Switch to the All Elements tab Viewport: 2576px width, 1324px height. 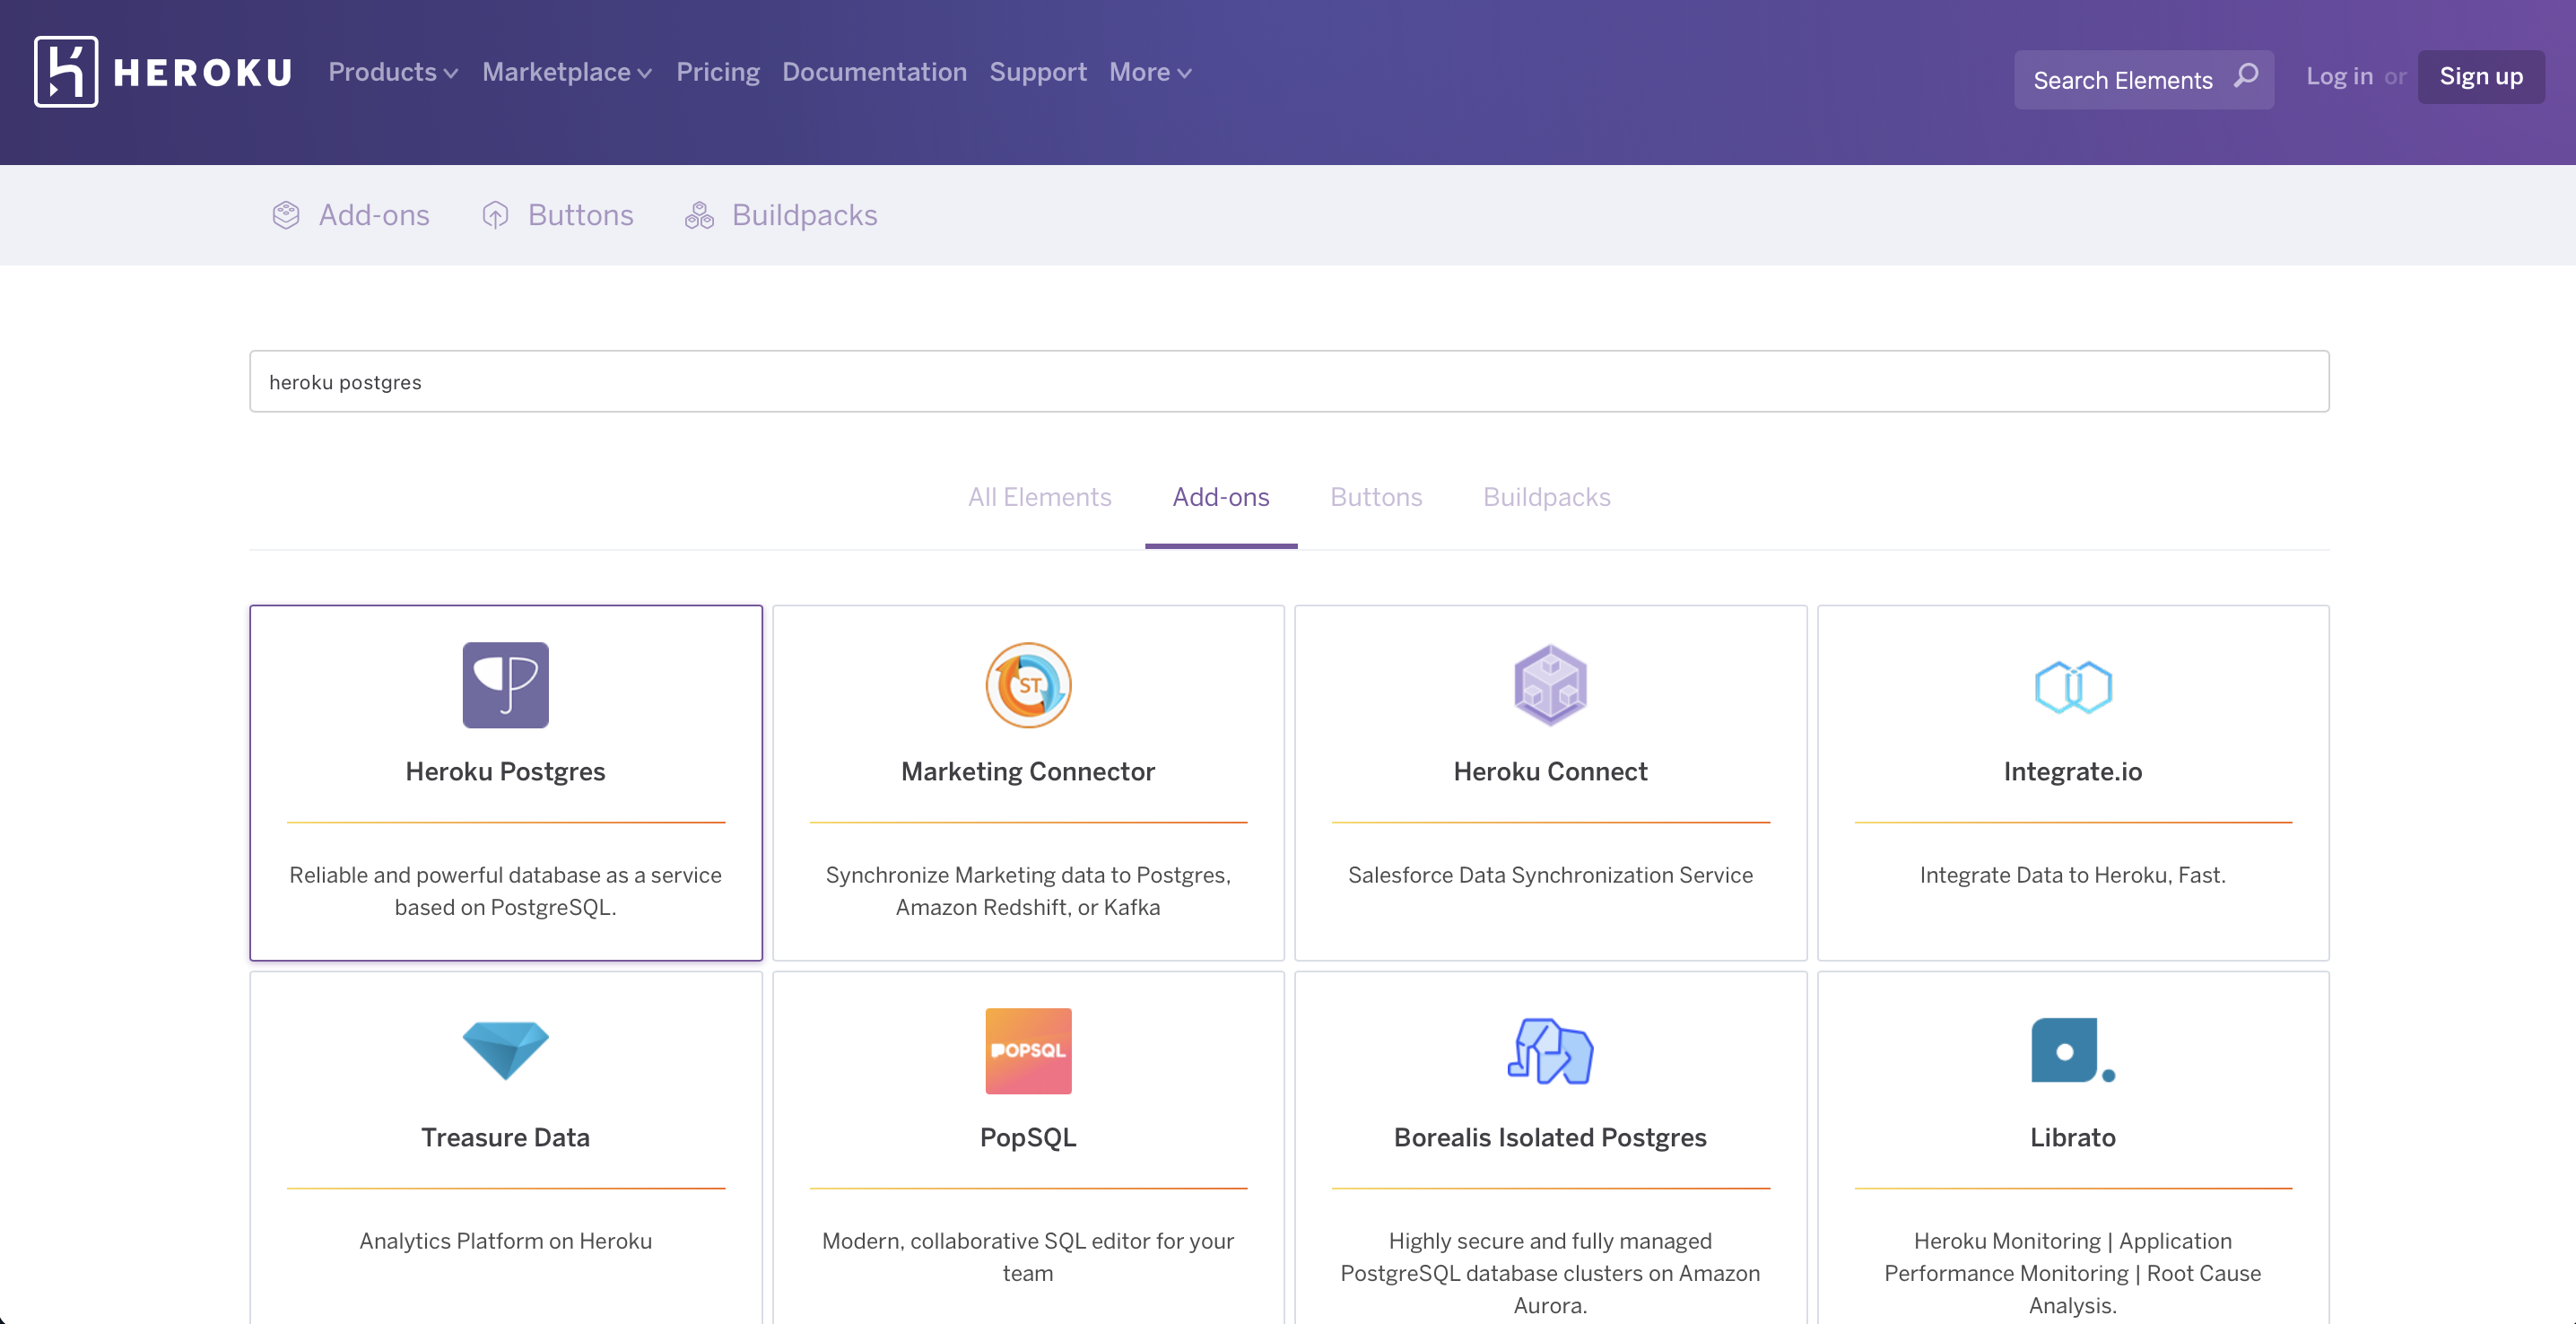(1039, 497)
